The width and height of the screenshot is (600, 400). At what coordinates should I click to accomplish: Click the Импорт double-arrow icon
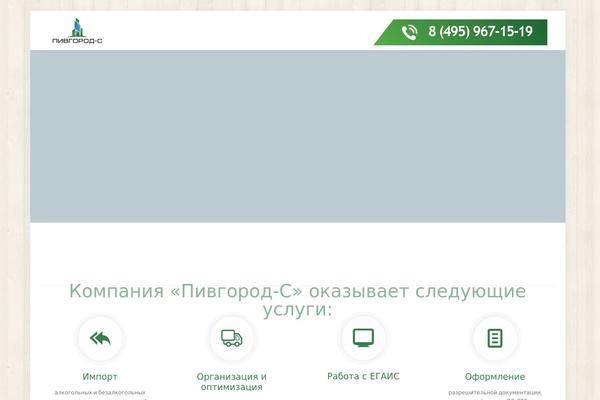pos(100,338)
